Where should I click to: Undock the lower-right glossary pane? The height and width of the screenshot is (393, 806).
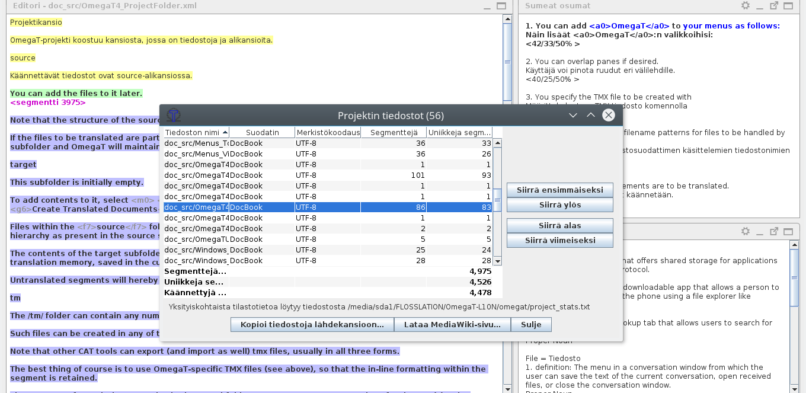[x=774, y=231]
